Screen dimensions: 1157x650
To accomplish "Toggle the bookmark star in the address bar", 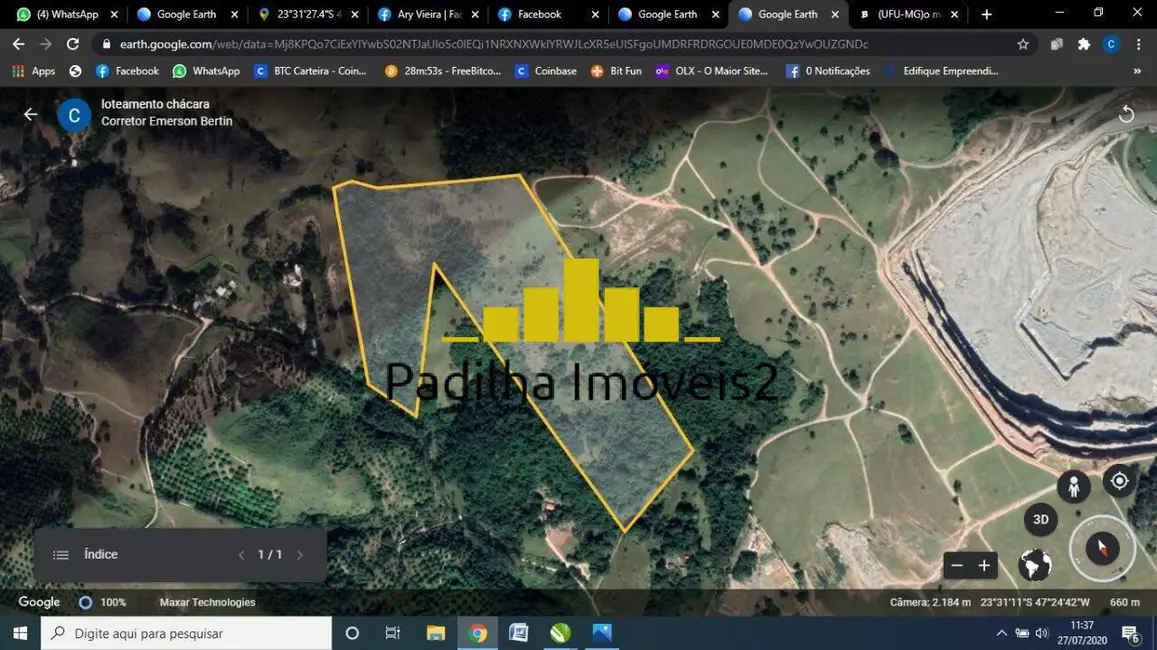I will tap(1022, 44).
